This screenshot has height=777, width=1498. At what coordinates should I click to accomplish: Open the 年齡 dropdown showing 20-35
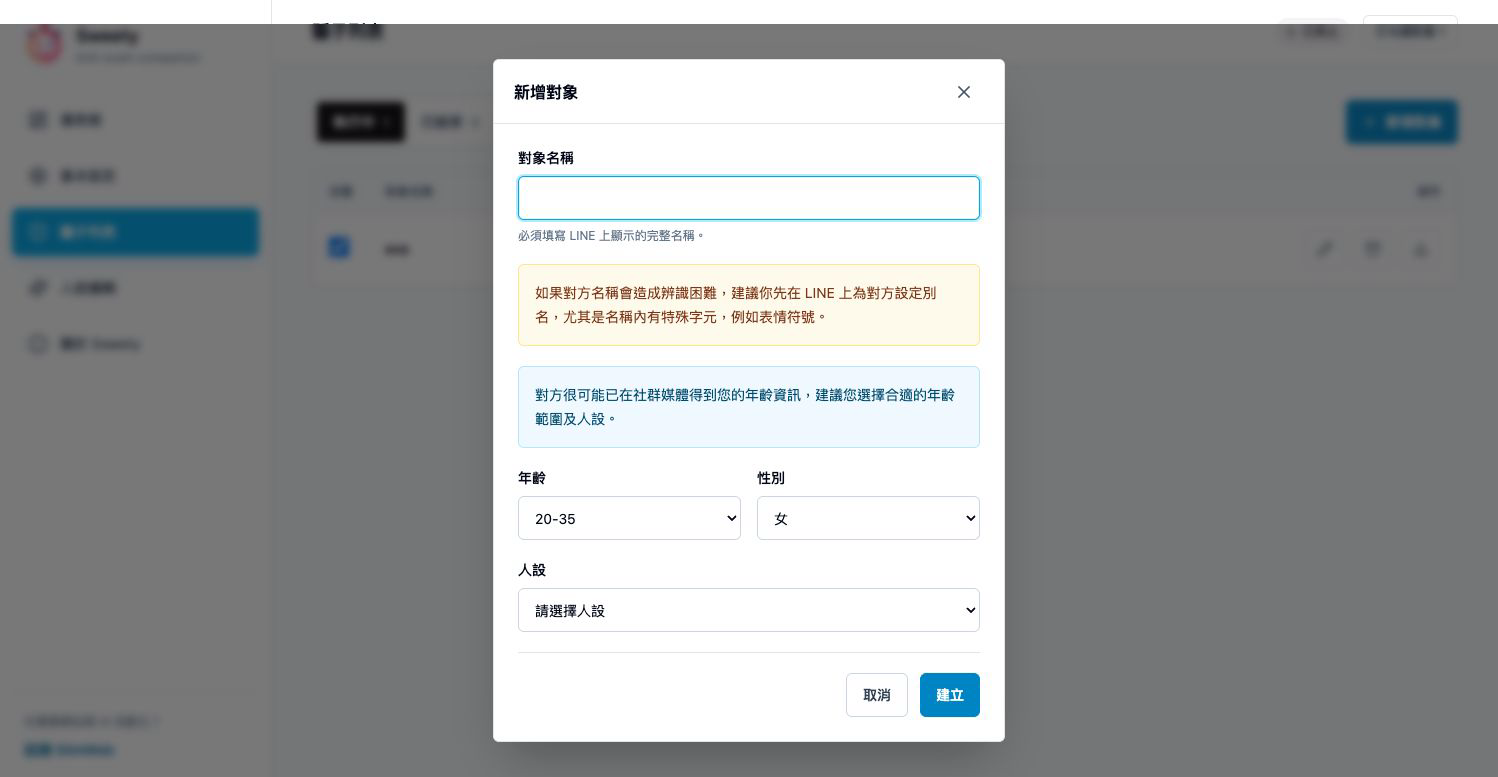coord(629,518)
